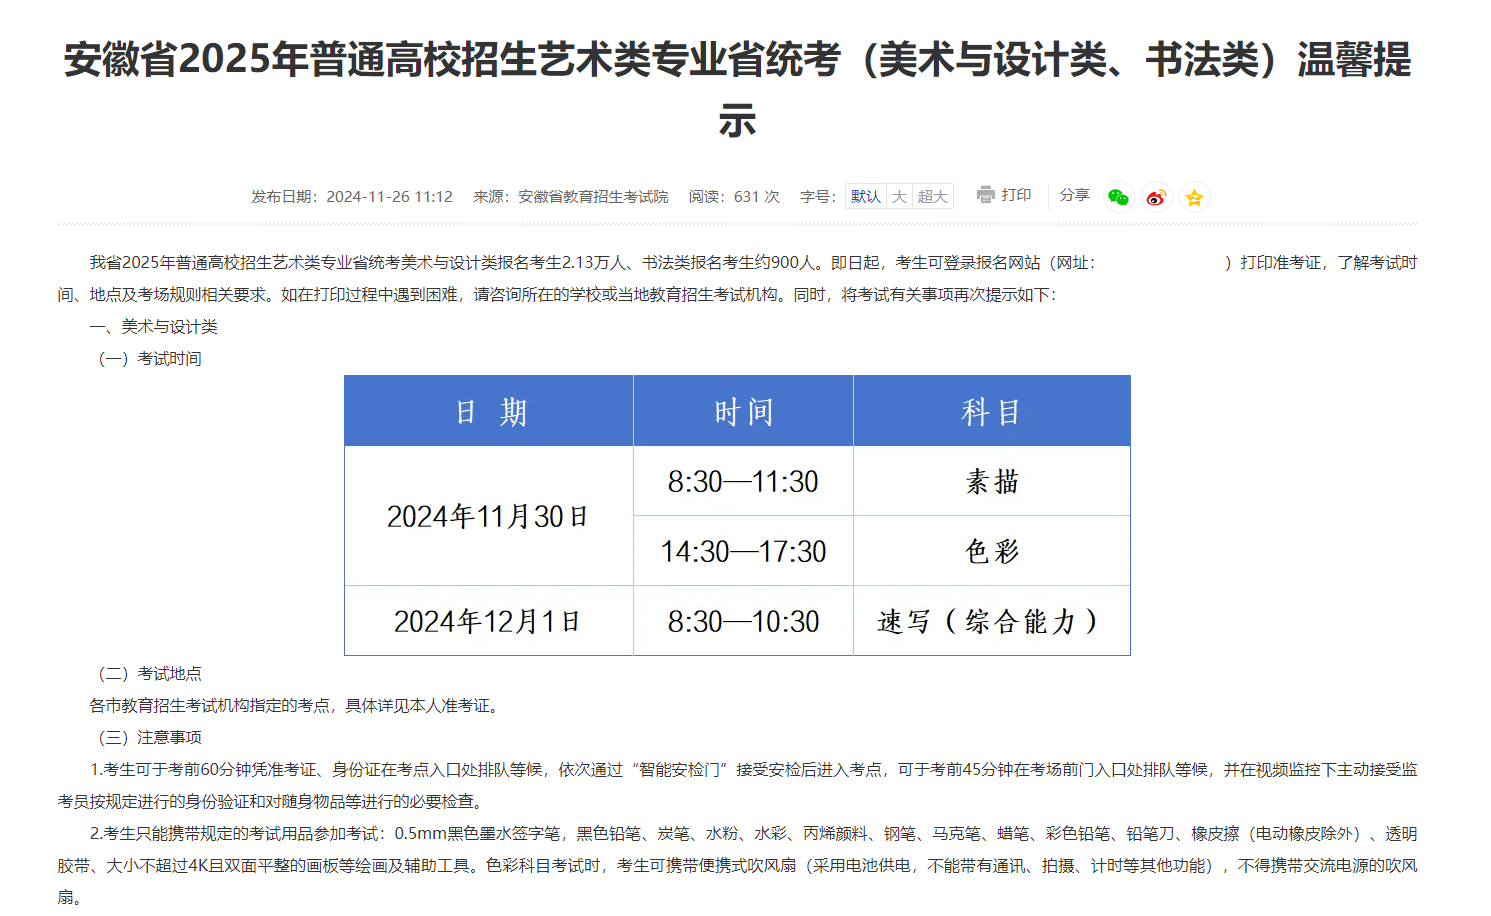The image size is (1491, 916).
Task: Click the printer icon
Action: point(986,195)
